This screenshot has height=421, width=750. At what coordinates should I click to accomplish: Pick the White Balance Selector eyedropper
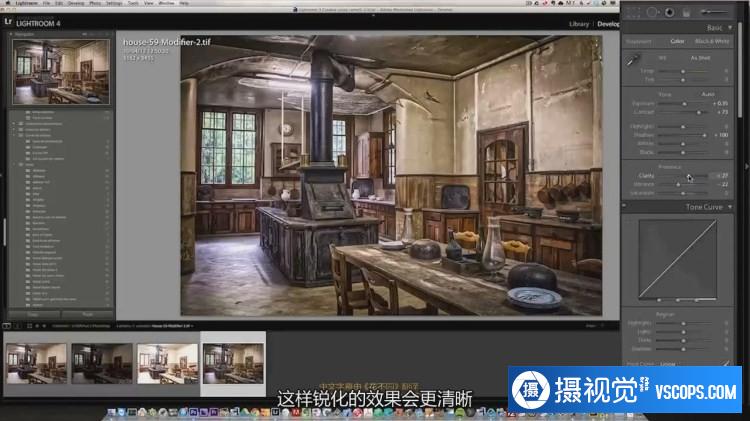pyautogui.click(x=633, y=61)
